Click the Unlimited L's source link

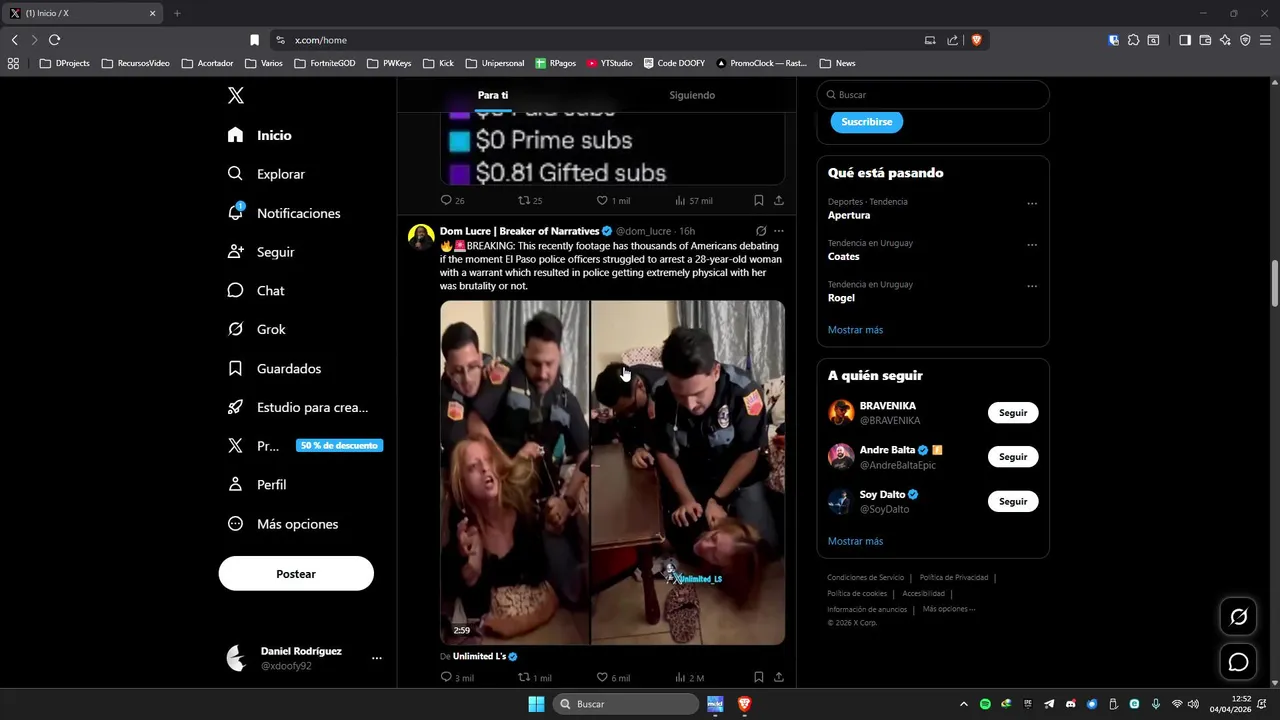coord(485,656)
